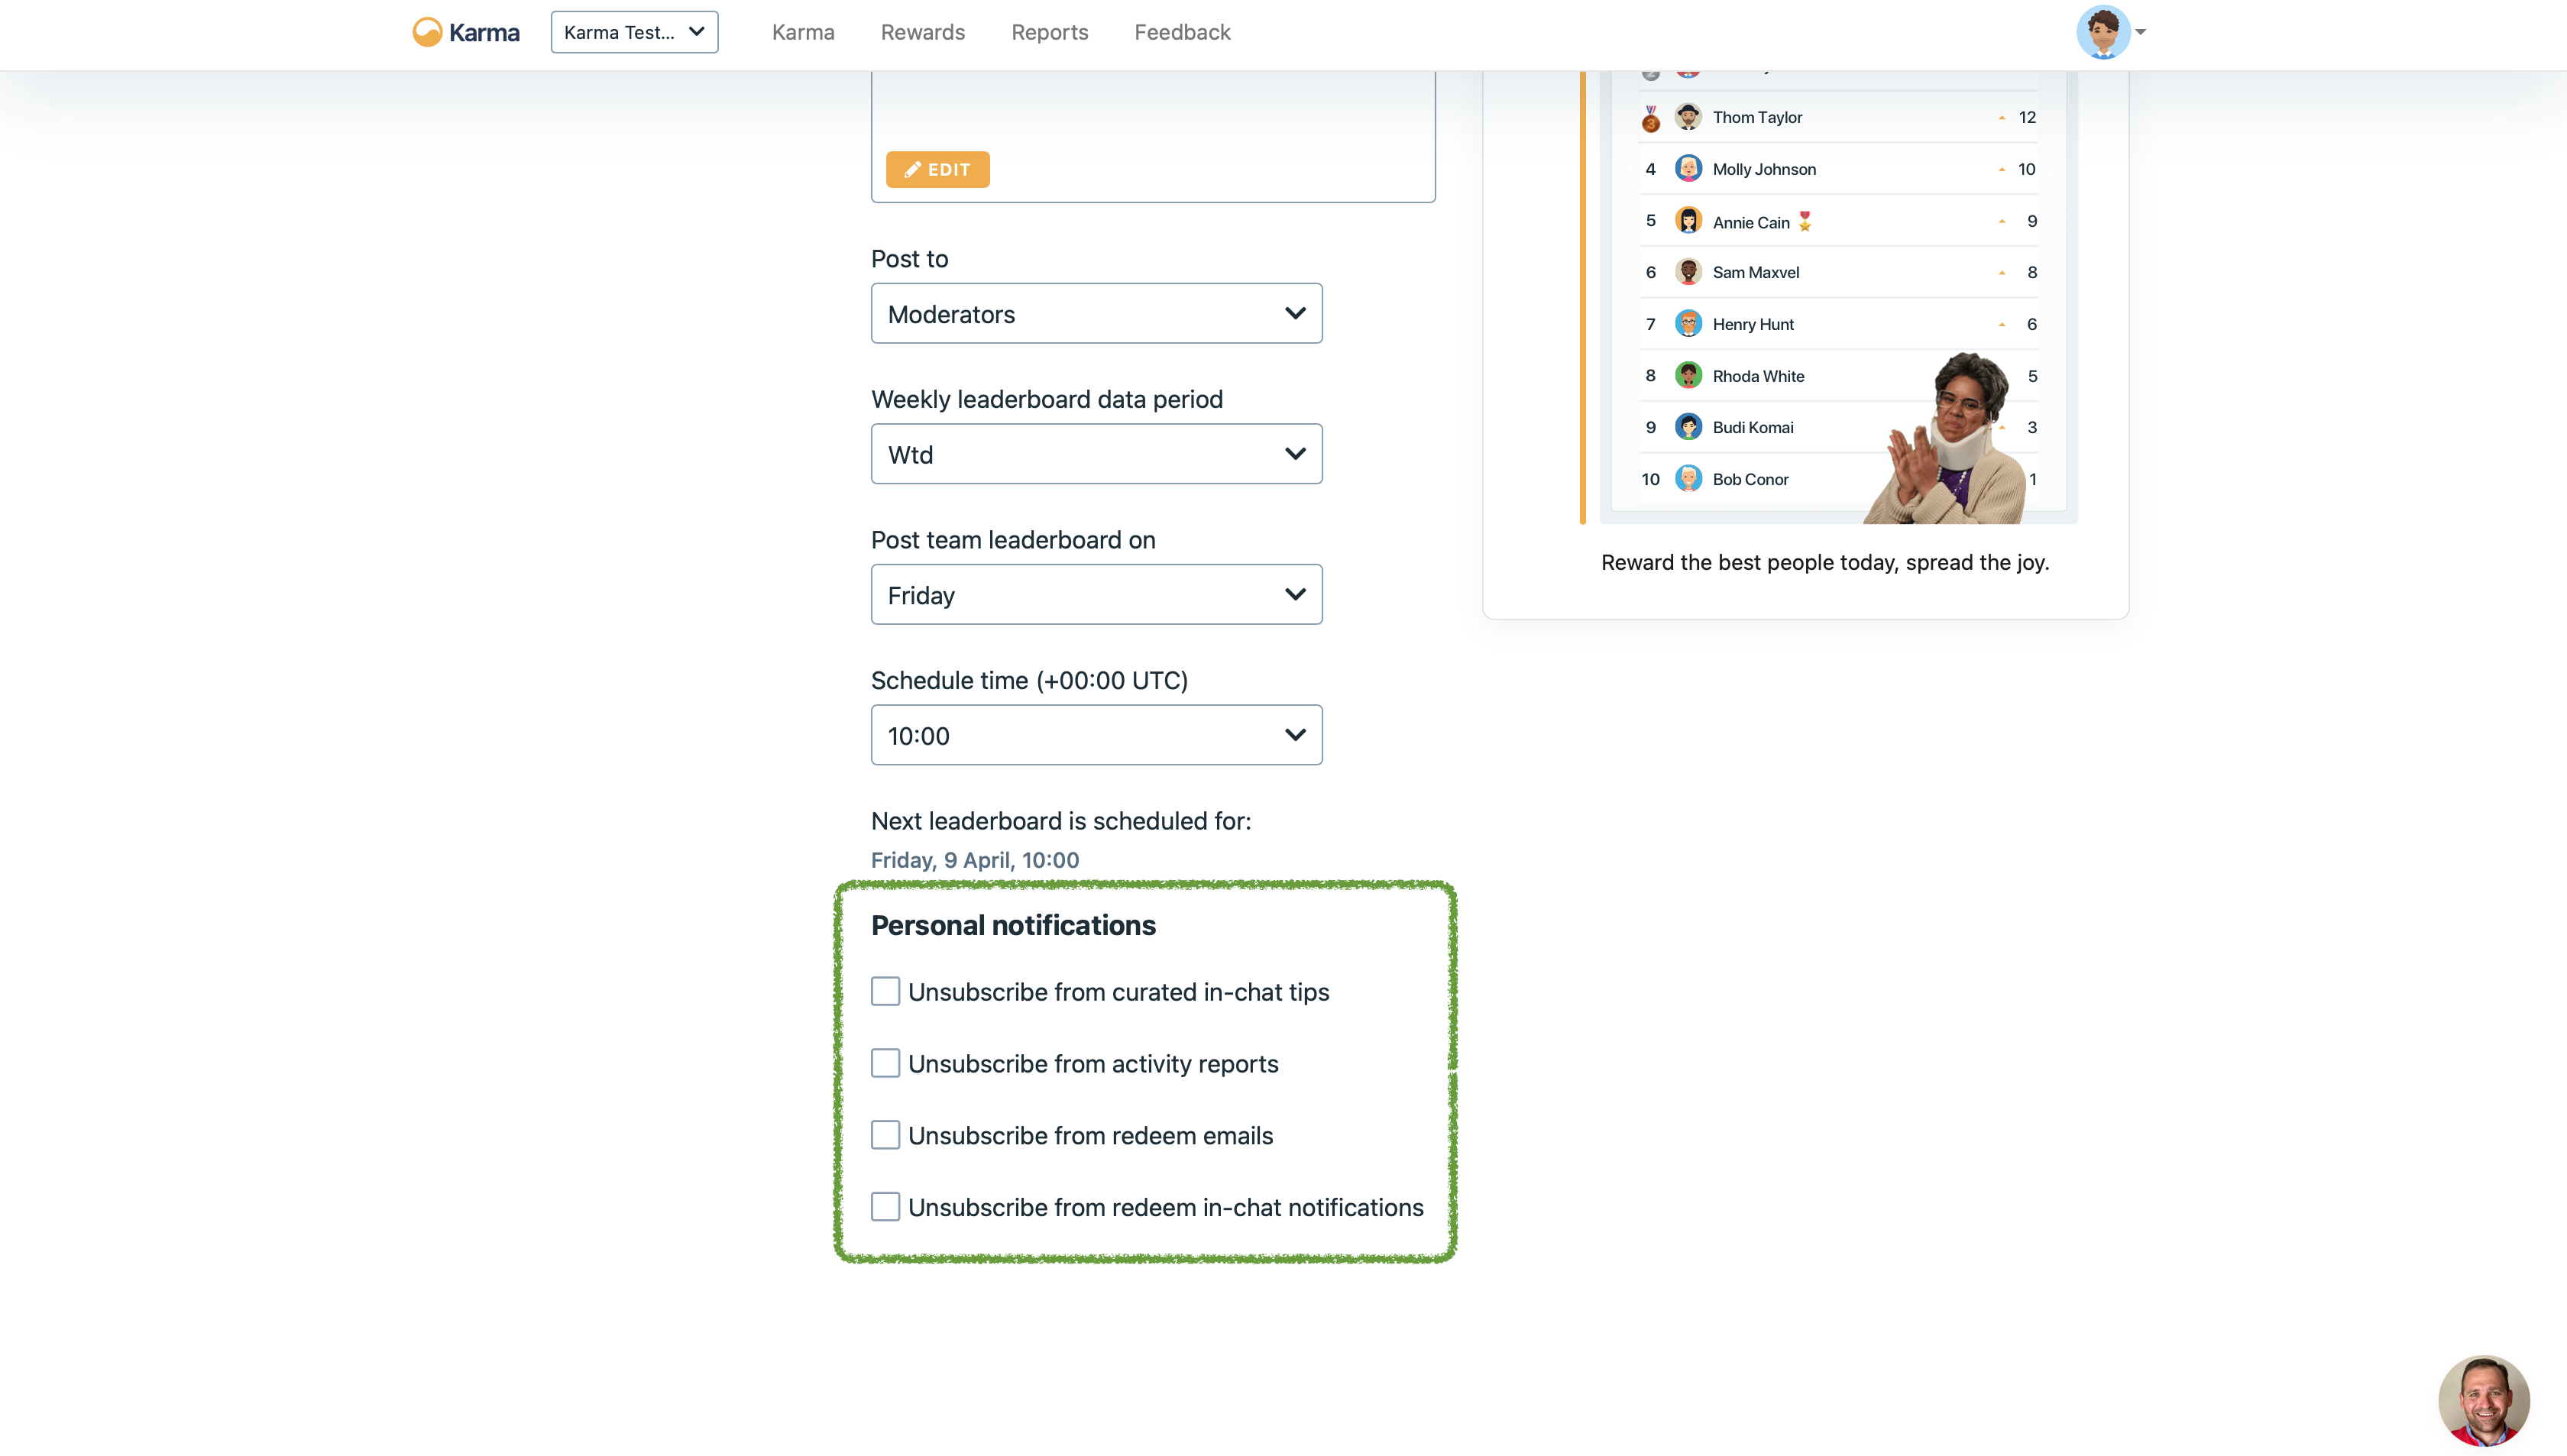This screenshot has height=1456, width=2567.
Task: Open the Post to Moderators dropdown
Action: tap(1096, 314)
